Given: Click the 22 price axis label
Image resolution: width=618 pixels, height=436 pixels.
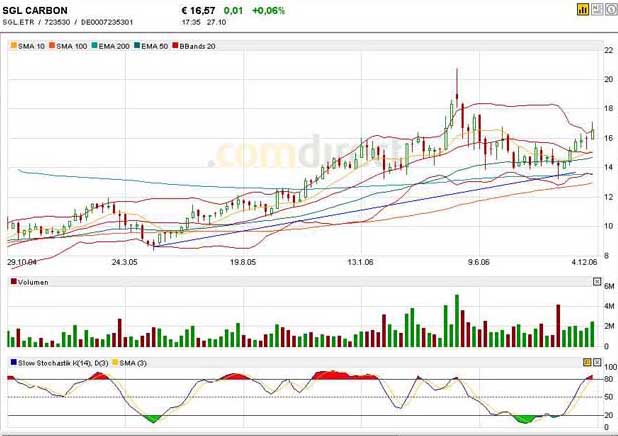Looking at the screenshot, I should 609,50.
